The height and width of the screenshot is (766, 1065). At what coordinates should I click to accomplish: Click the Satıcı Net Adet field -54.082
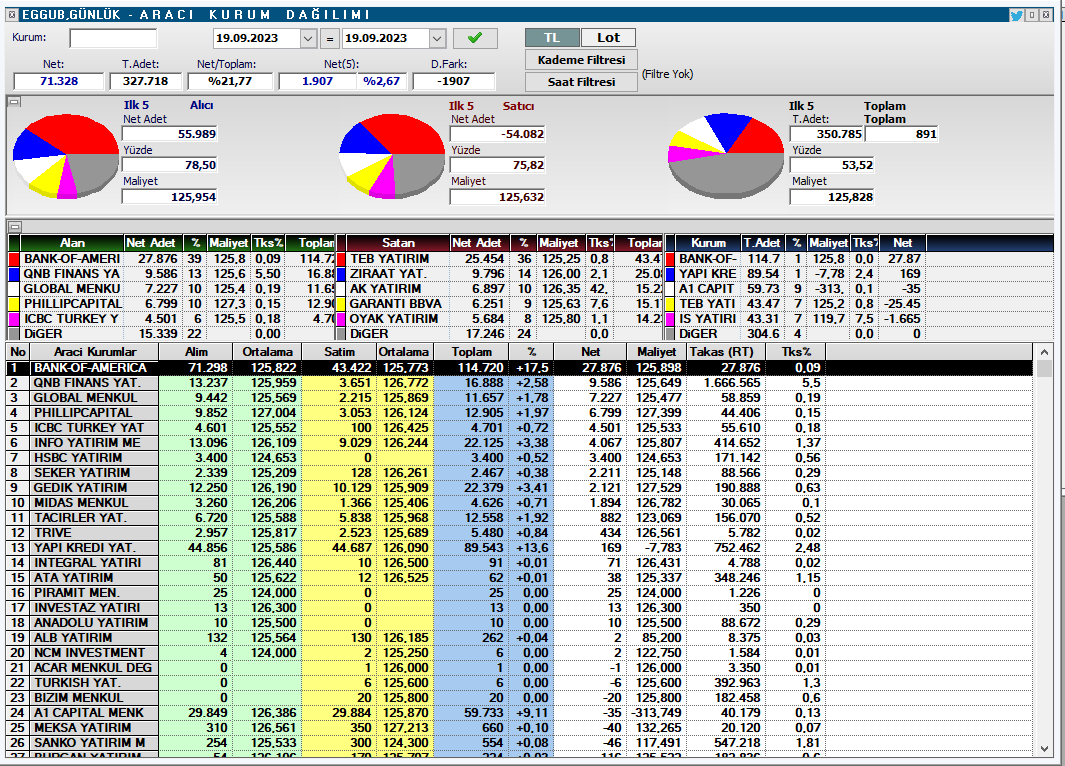pos(498,134)
